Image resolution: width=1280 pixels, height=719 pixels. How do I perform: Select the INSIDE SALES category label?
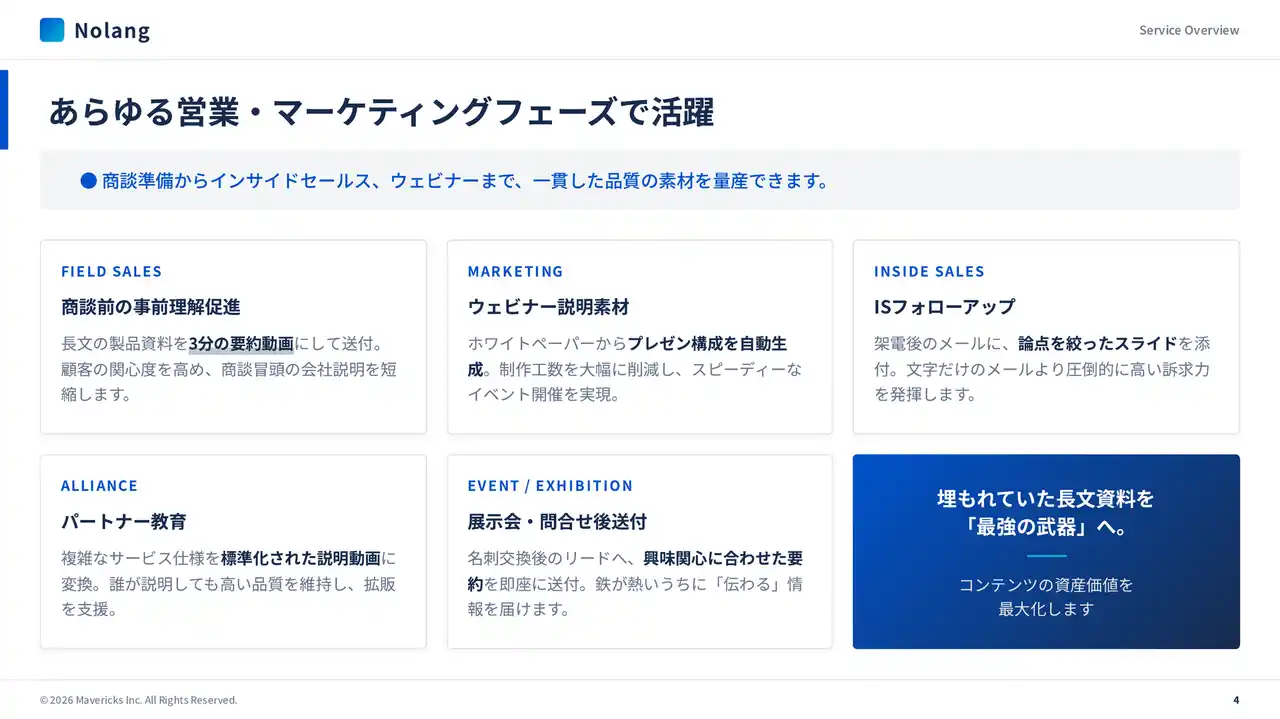(929, 271)
